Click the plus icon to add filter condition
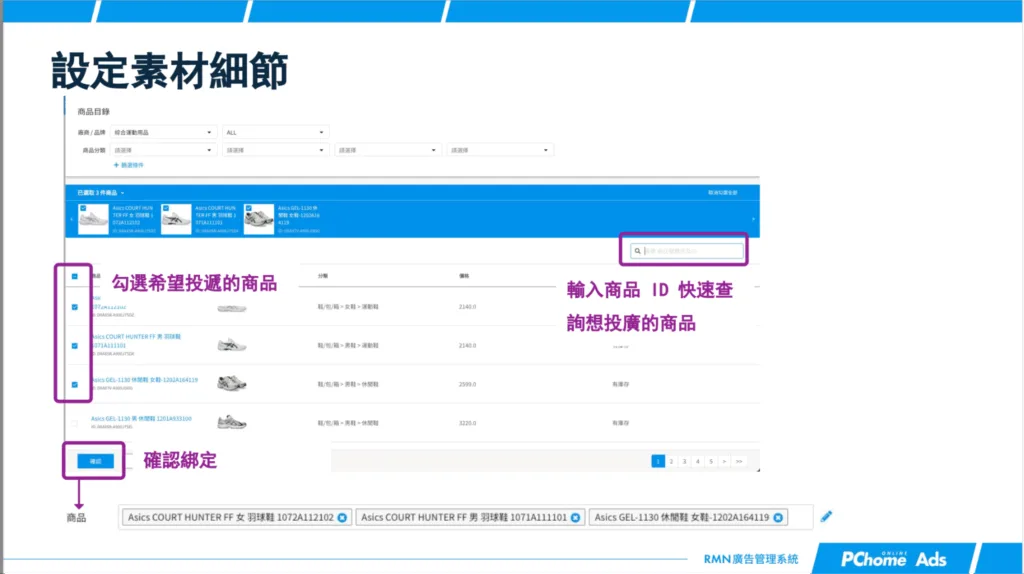 tap(116, 165)
